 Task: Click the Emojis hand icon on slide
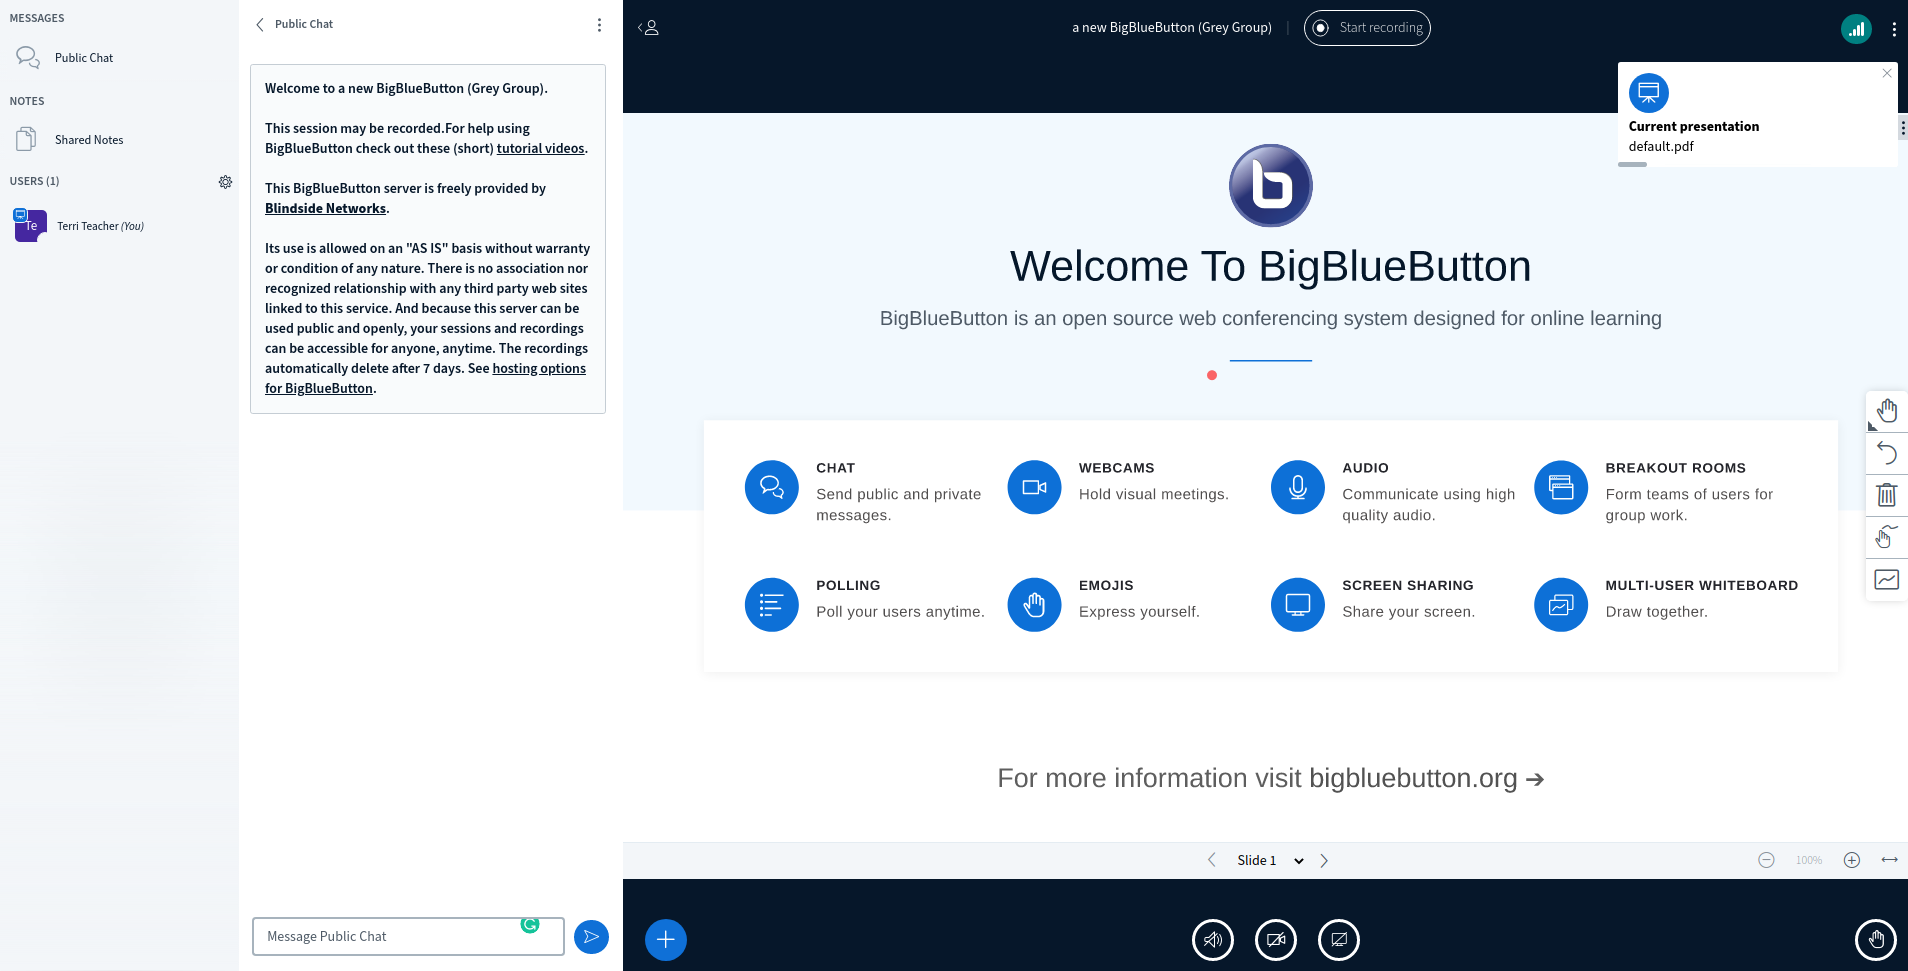pyautogui.click(x=1034, y=605)
